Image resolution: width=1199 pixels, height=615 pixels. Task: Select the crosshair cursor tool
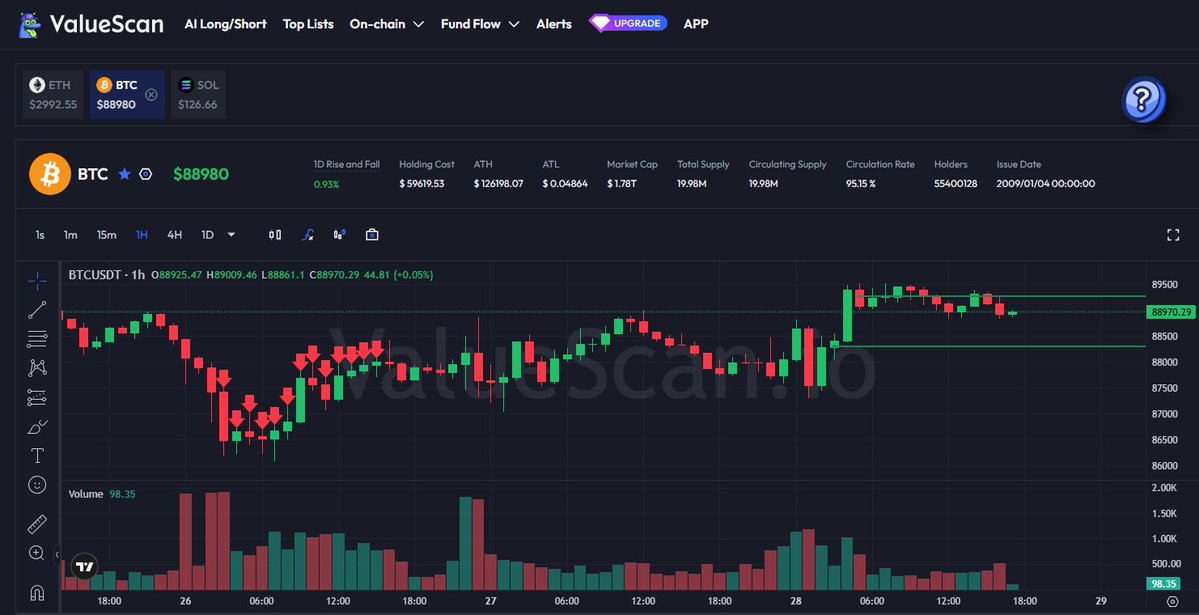pos(37,281)
